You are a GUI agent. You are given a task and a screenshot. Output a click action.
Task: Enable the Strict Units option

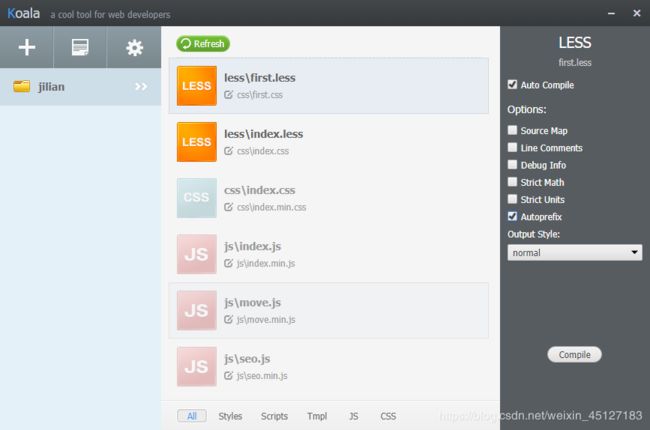(512, 199)
